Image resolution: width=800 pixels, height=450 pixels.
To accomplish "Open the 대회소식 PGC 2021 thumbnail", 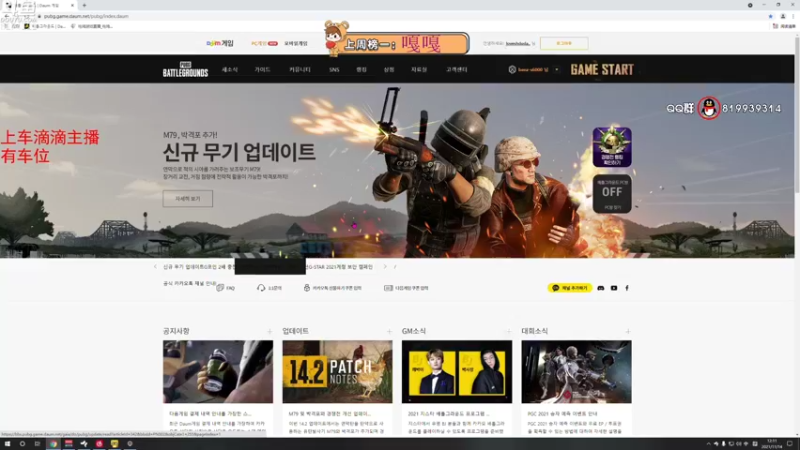I will (577, 372).
